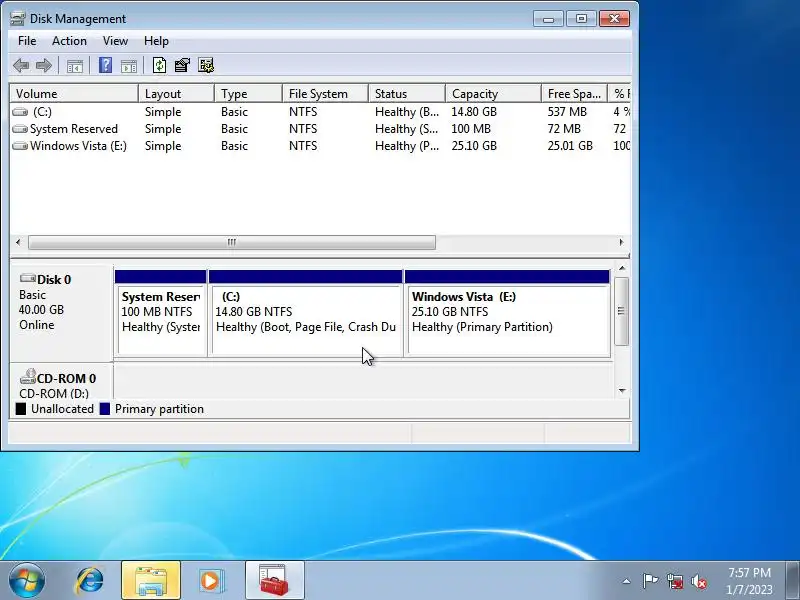Click the (C:) volume drive icon
Screen dimensions: 800x600
coord(20,112)
